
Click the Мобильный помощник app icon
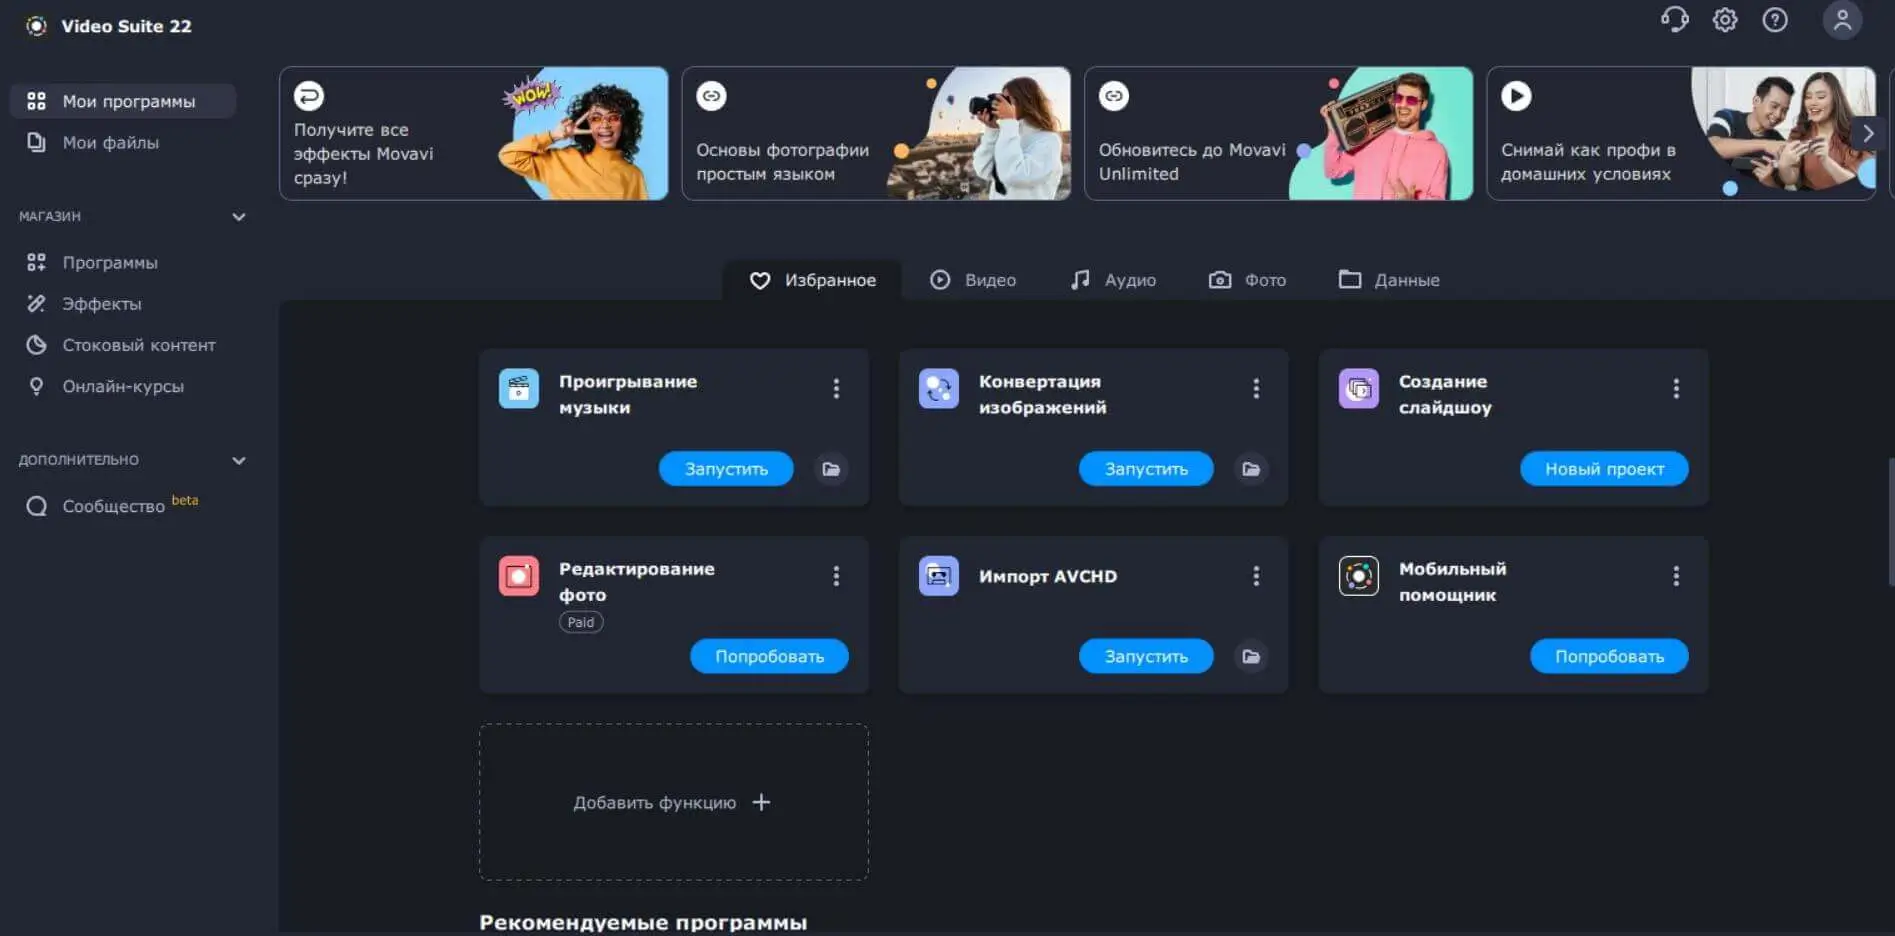point(1359,576)
